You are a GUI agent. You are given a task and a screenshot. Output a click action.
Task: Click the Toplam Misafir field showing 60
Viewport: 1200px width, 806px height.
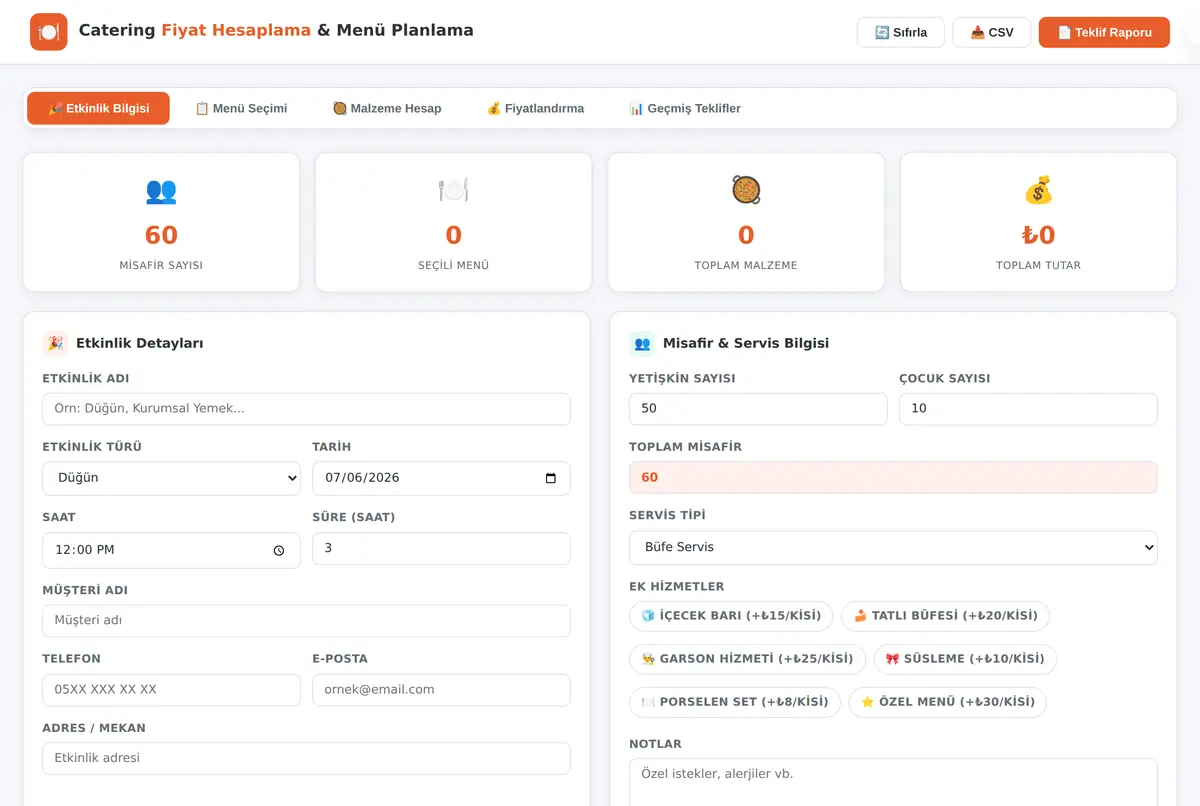[x=893, y=477]
